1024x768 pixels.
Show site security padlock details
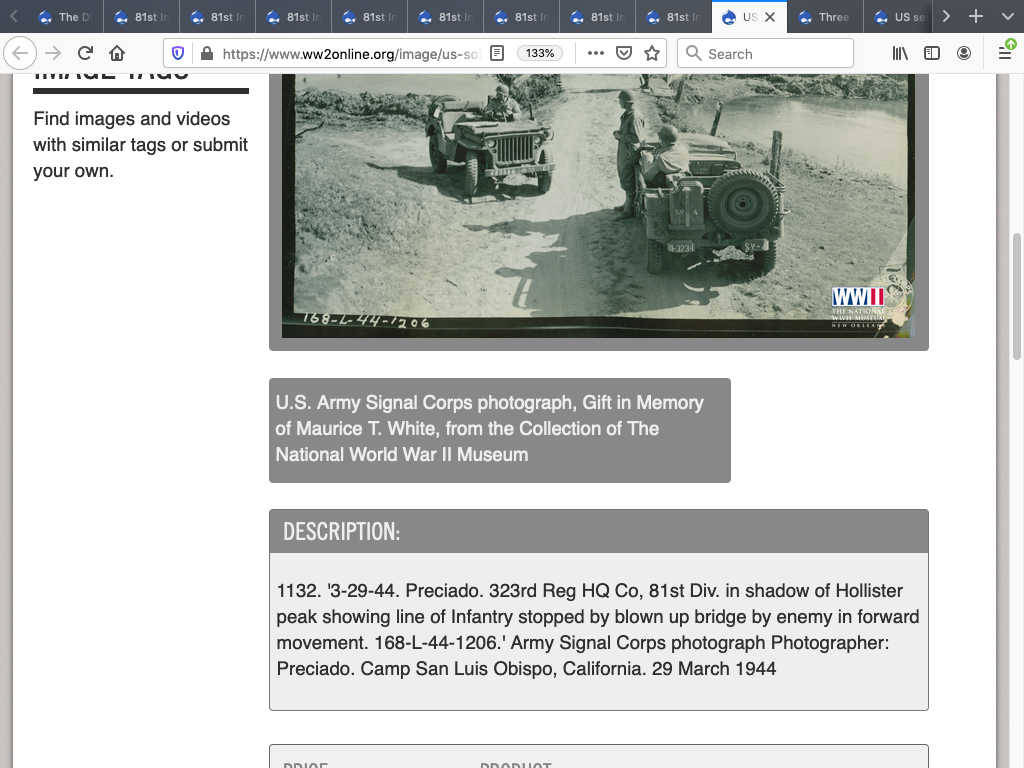pyautogui.click(x=206, y=53)
